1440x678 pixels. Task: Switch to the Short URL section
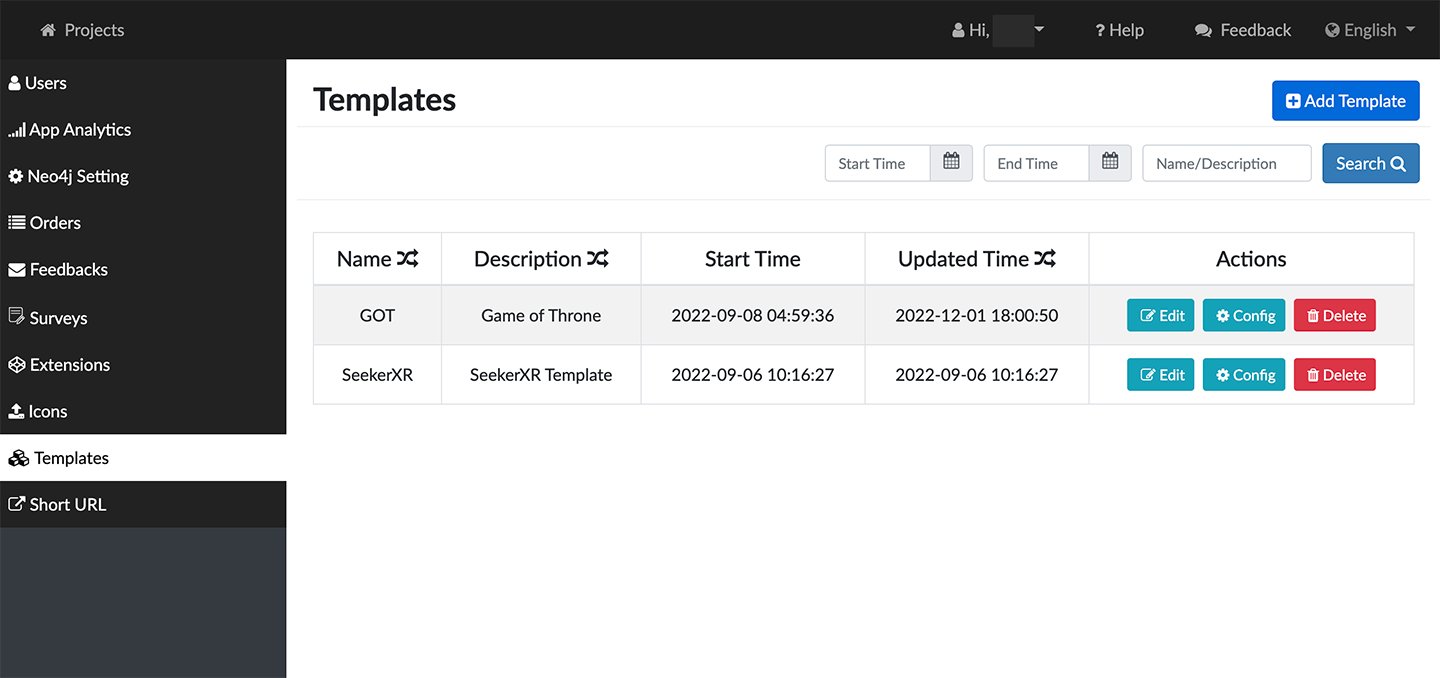[66, 504]
